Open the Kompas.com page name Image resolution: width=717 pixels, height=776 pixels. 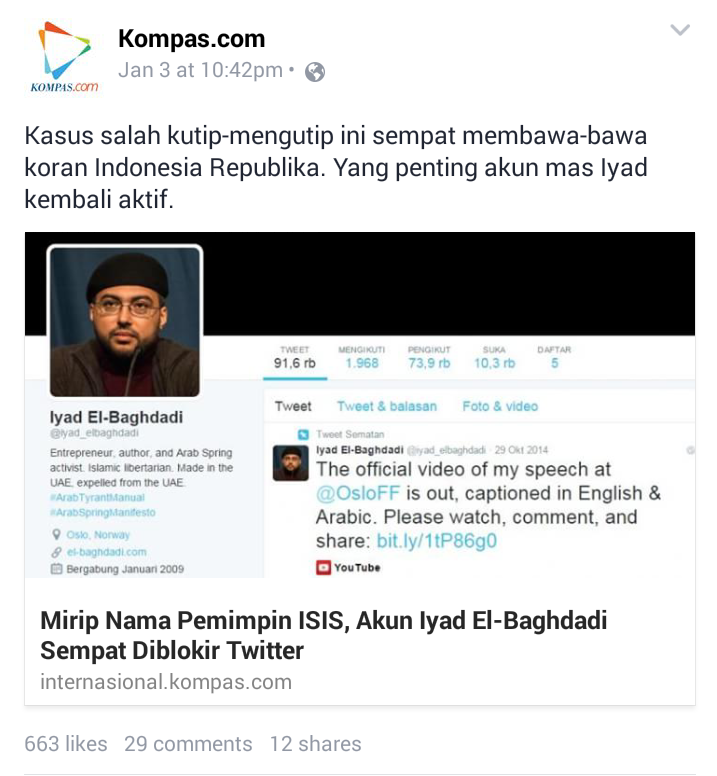point(191,39)
